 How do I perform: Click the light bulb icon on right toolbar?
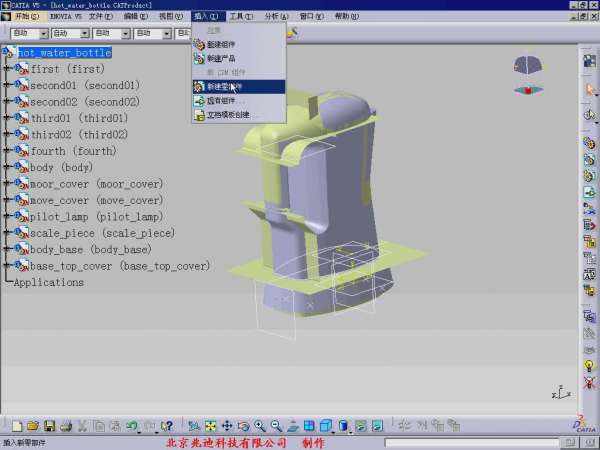pyautogui.click(x=589, y=366)
